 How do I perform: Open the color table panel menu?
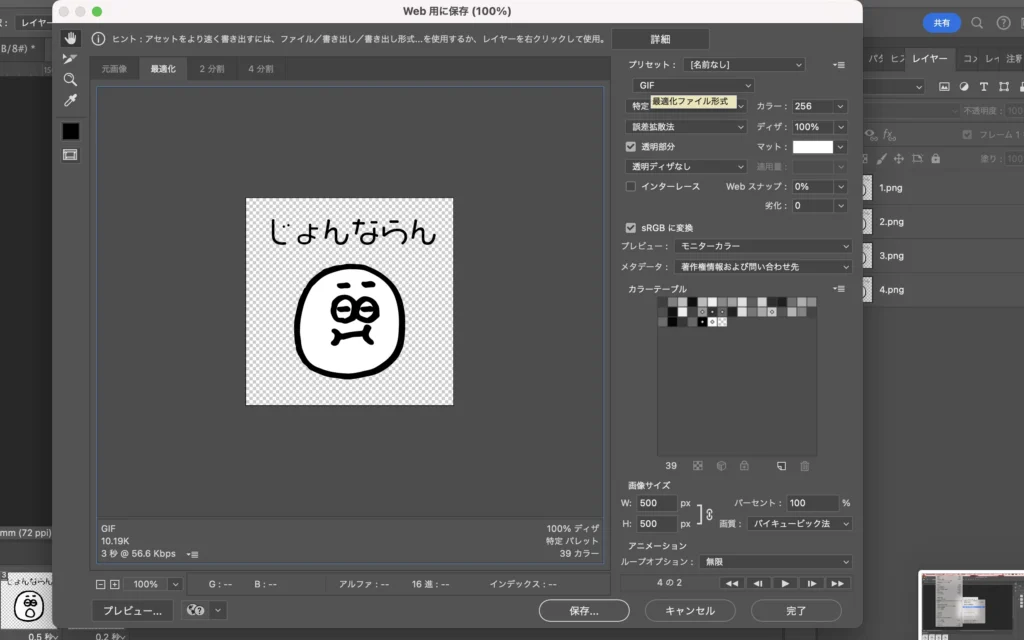[x=839, y=289]
